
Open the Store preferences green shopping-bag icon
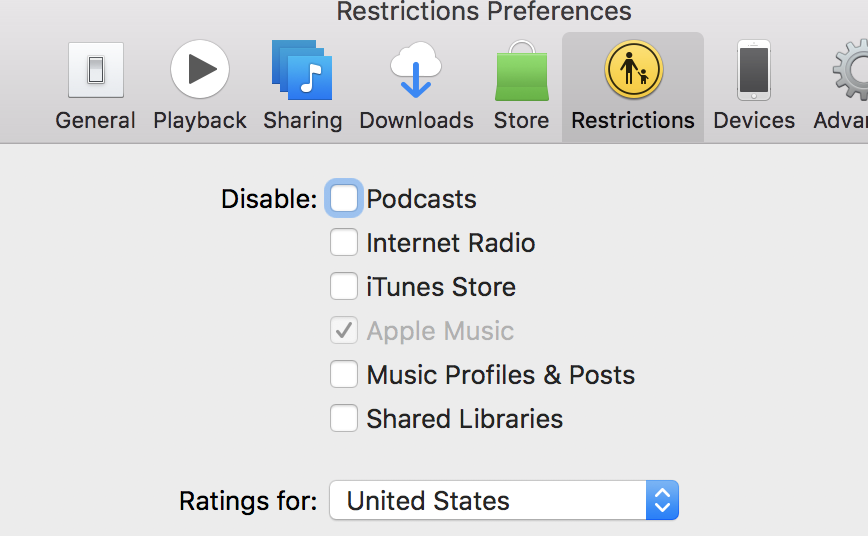[521, 72]
